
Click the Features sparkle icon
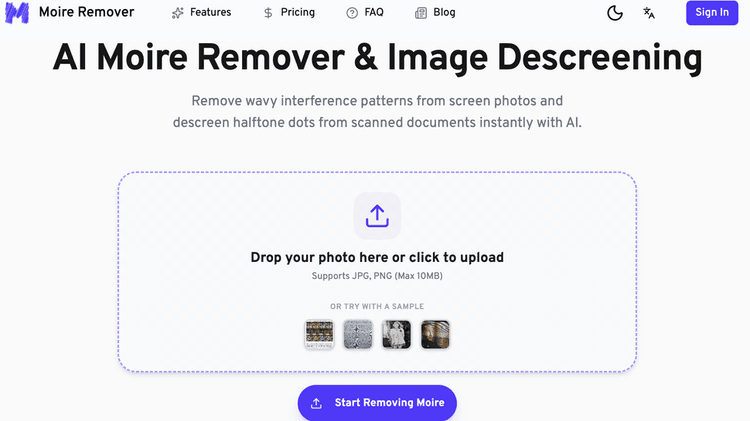tap(178, 13)
